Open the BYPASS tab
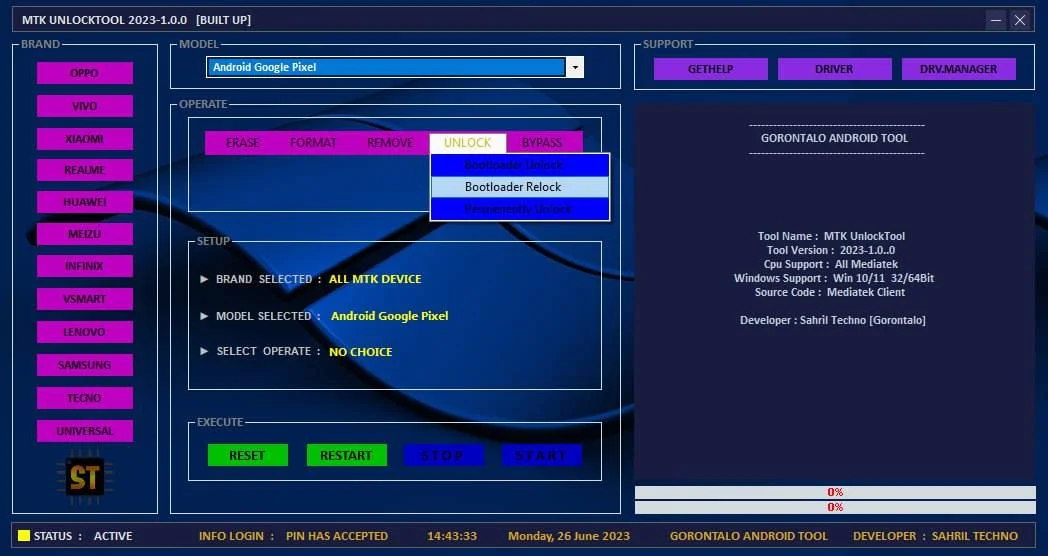Image resolution: width=1048 pixels, height=556 pixels. point(542,142)
